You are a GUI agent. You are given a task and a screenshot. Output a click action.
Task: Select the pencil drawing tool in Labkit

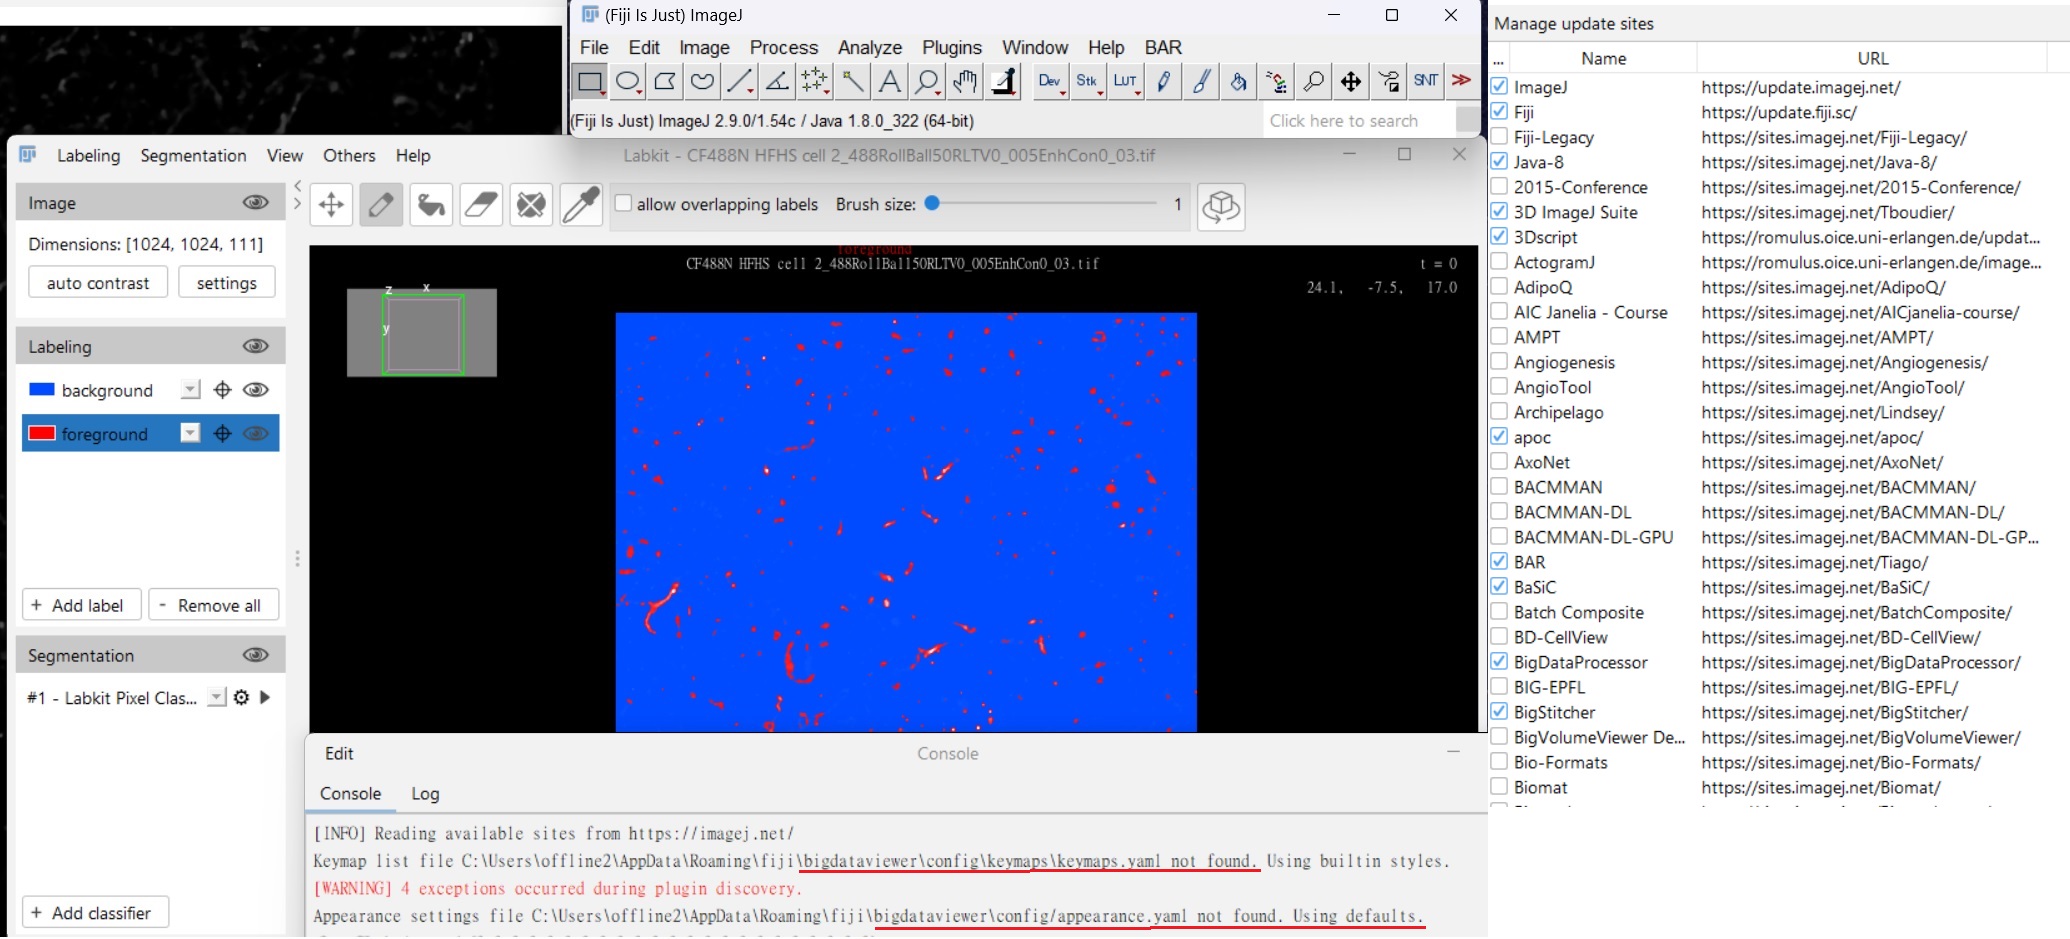click(x=381, y=204)
